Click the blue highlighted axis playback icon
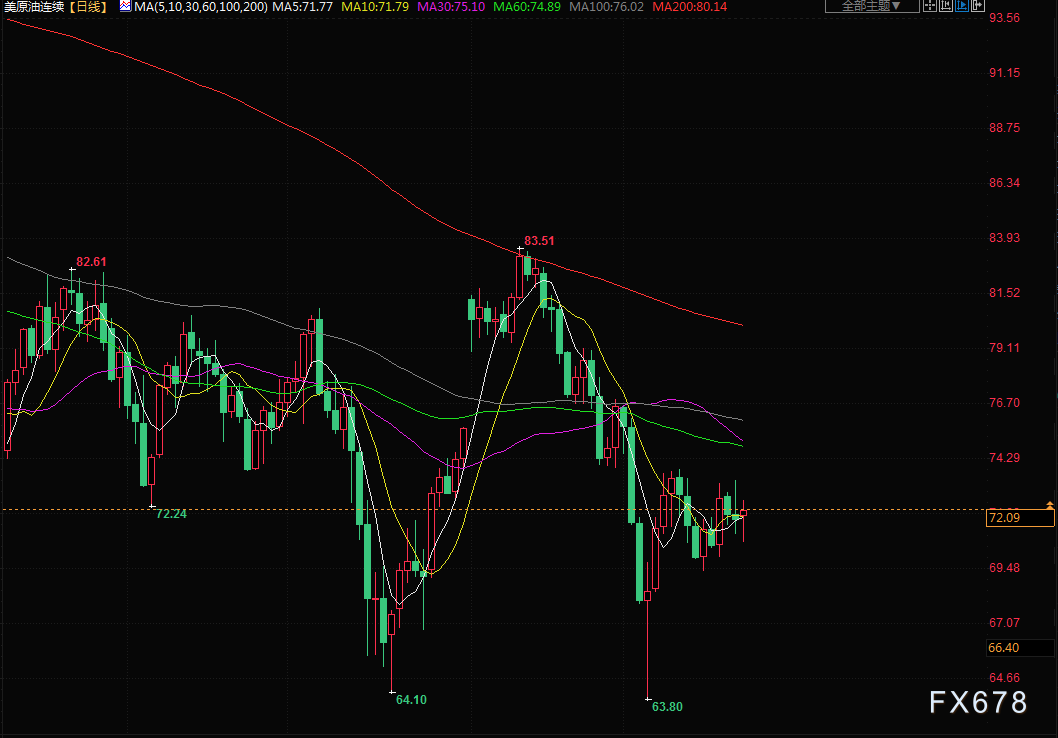Viewport: 1058px width, 738px height. pos(962,5)
